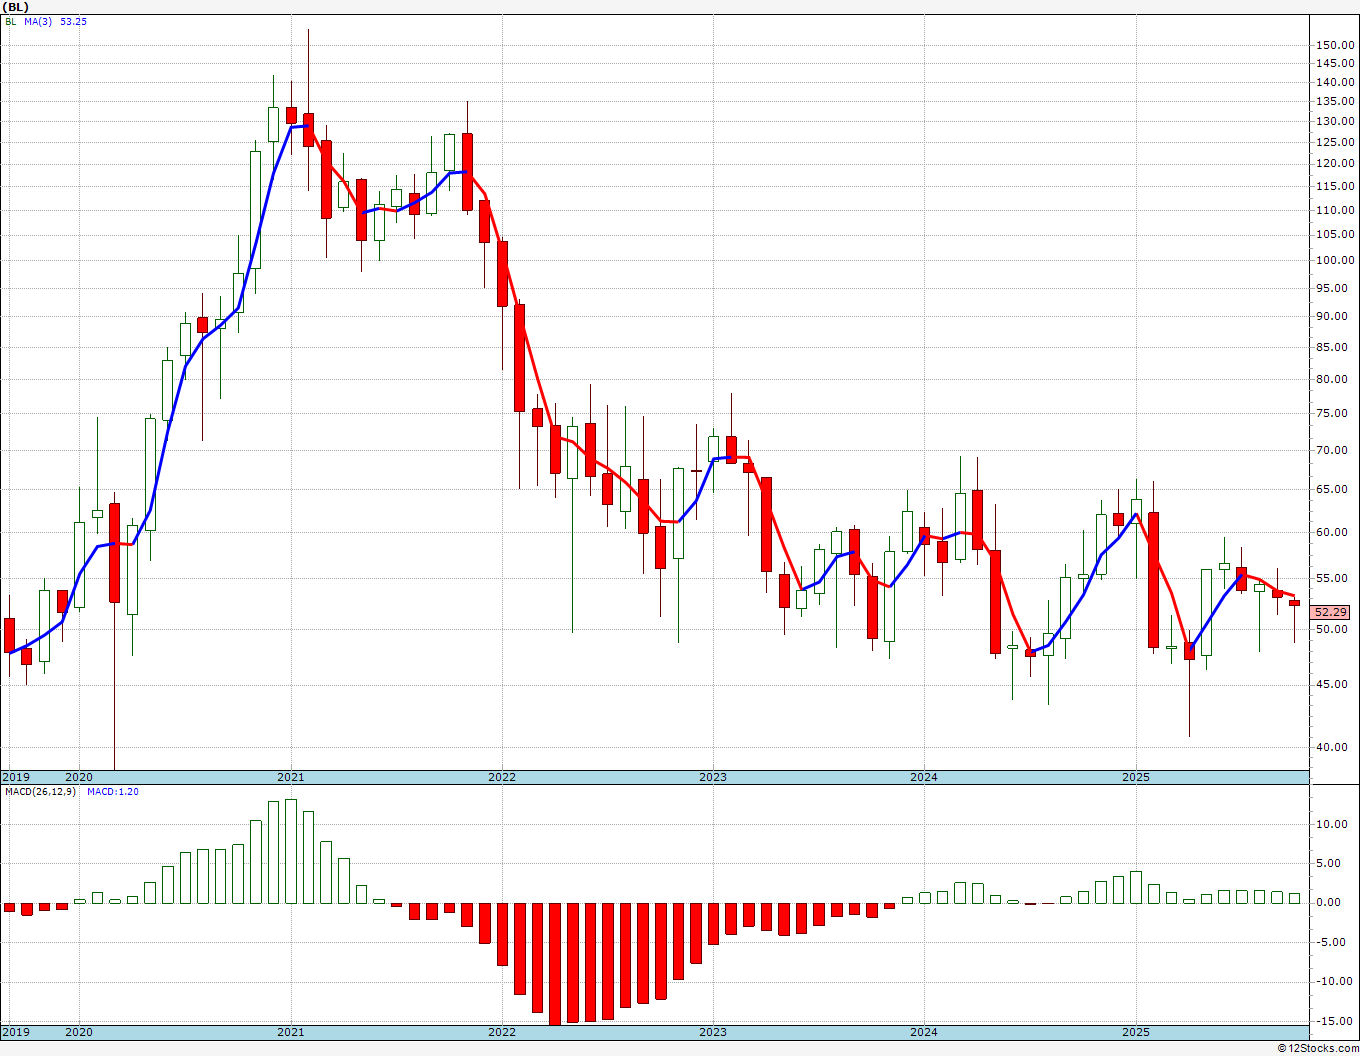This screenshot has width=1360, height=1056.
Task: Select the MA(3) indicator label
Action: [x=38, y=22]
